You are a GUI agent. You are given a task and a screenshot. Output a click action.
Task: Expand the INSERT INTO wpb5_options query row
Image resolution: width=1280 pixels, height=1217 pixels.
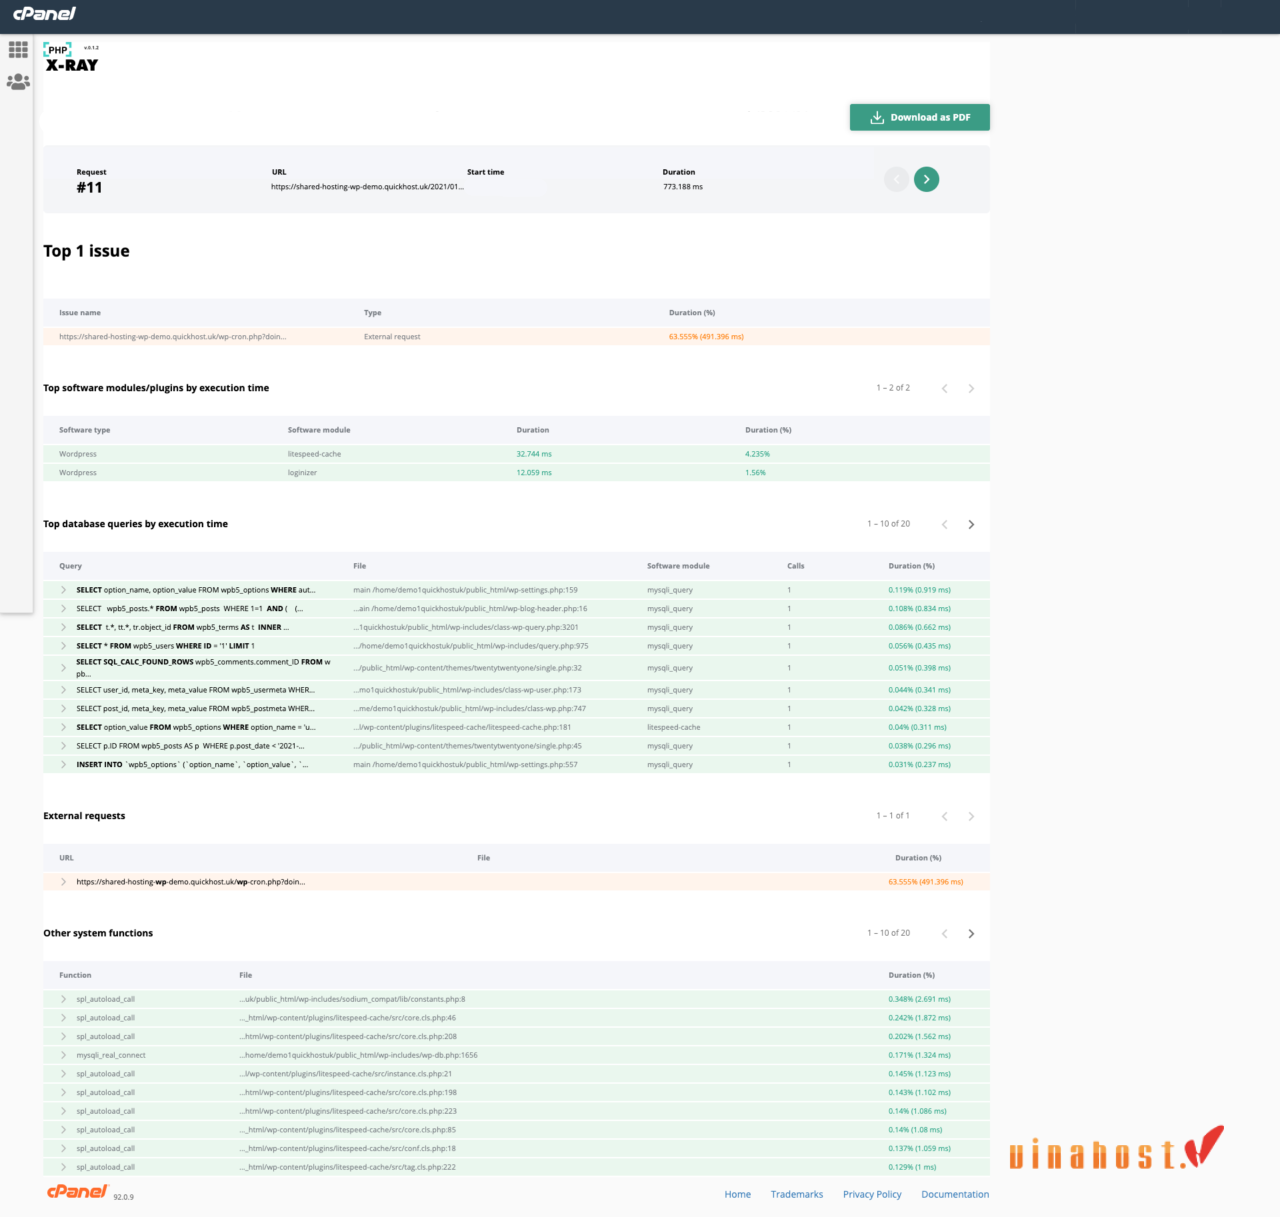point(63,764)
